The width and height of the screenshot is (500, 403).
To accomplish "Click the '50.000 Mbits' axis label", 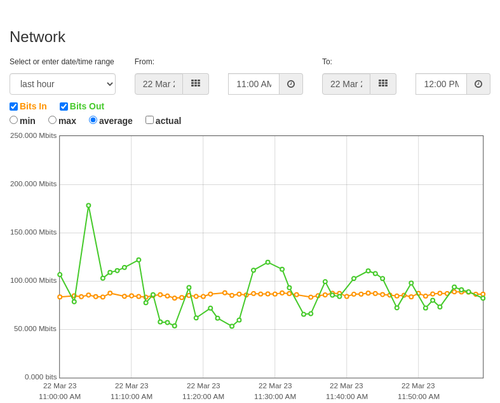I will (35, 329).
